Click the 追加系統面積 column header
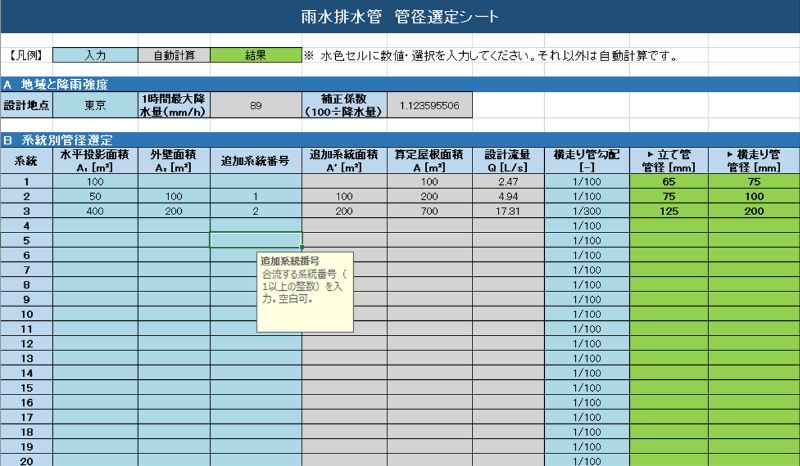 344,160
